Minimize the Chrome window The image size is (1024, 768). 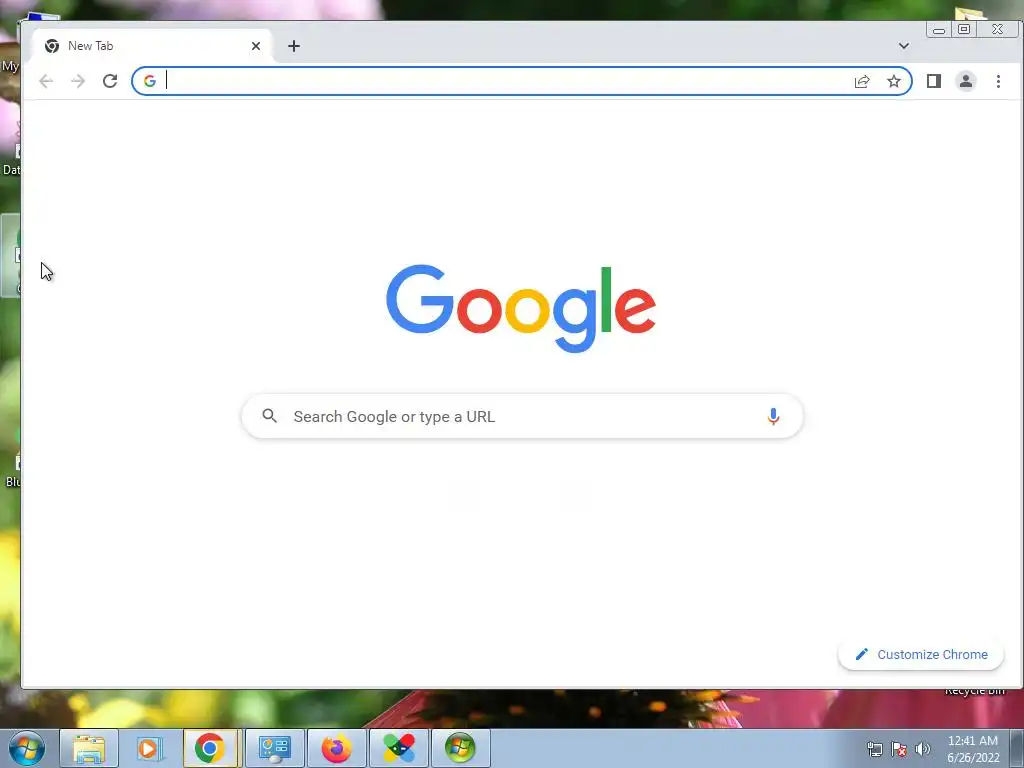(x=938, y=29)
